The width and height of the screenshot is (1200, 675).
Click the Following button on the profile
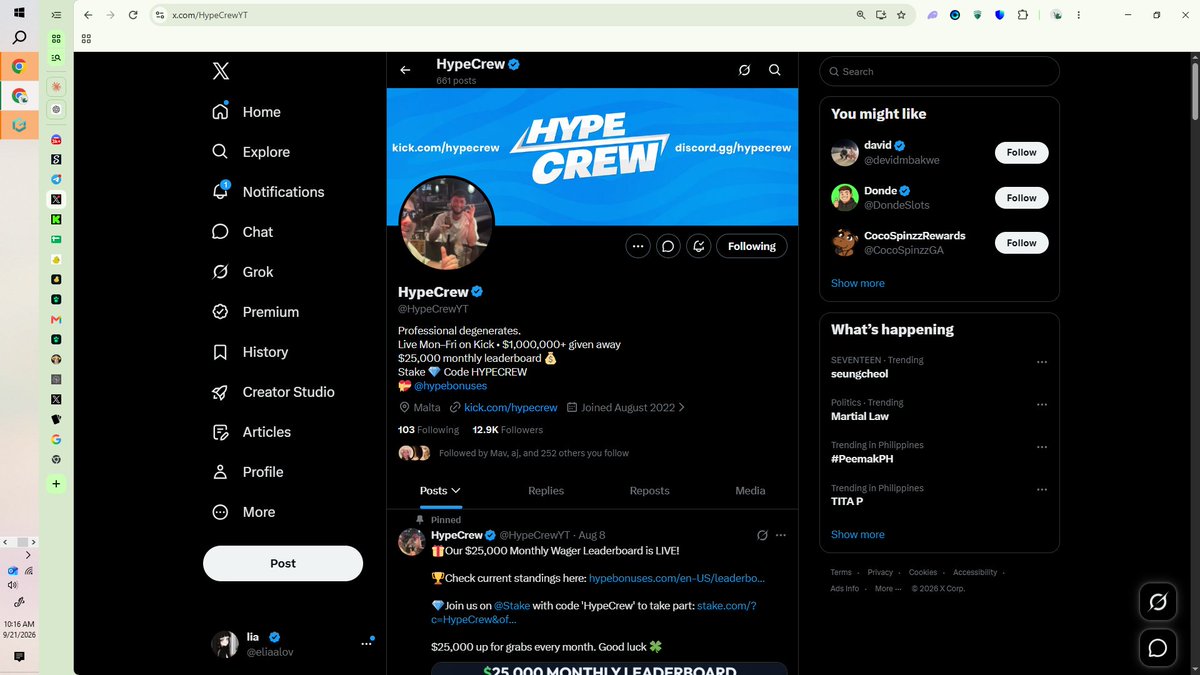click(x=752, y=246)
